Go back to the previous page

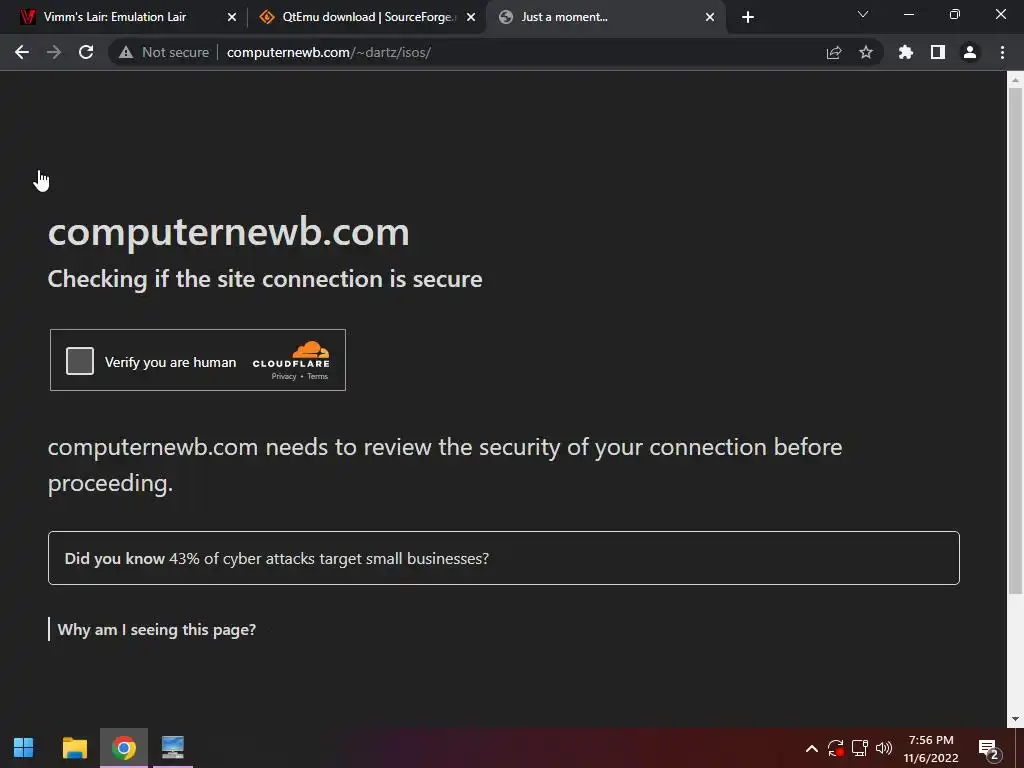click(x=22, y=52)
